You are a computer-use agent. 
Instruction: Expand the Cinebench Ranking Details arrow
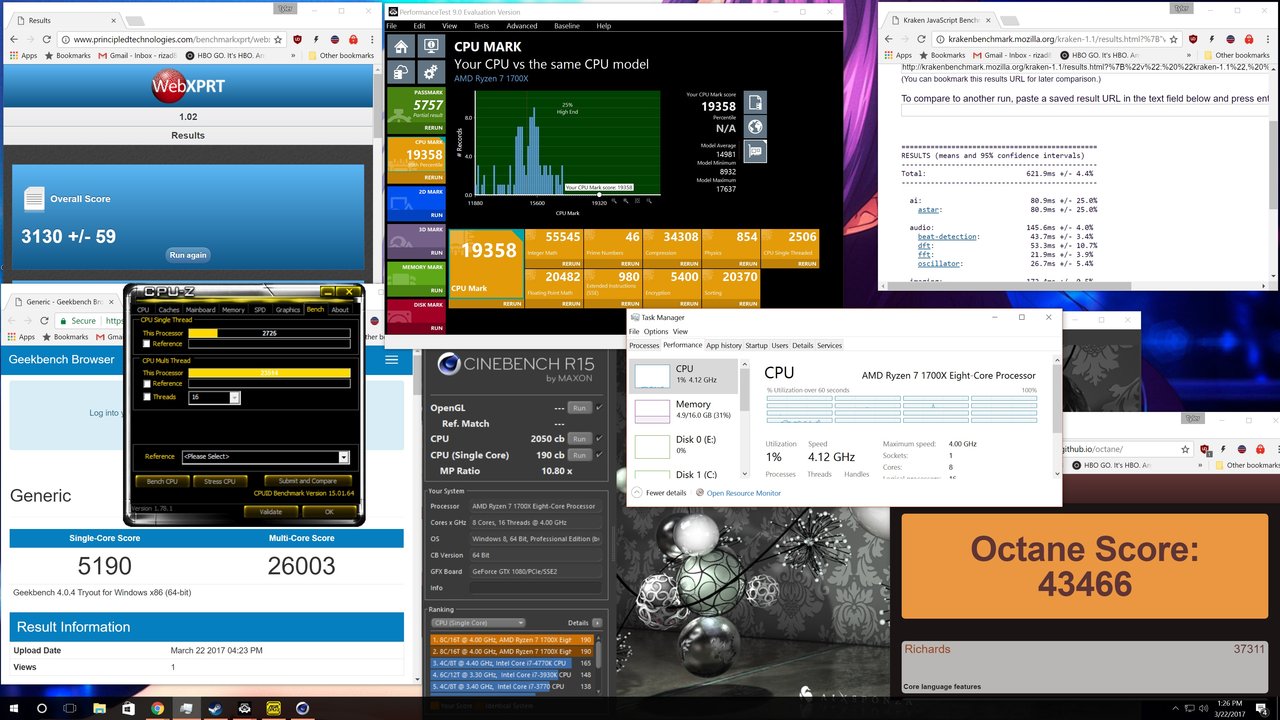coord(597,622)
